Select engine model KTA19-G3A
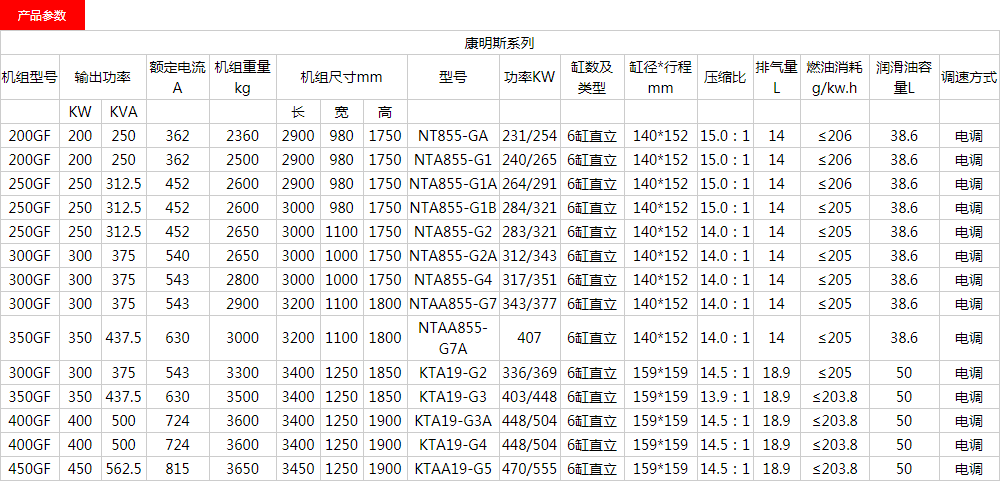This screenshot has width=1001, height=481. [x=453, y=421]
